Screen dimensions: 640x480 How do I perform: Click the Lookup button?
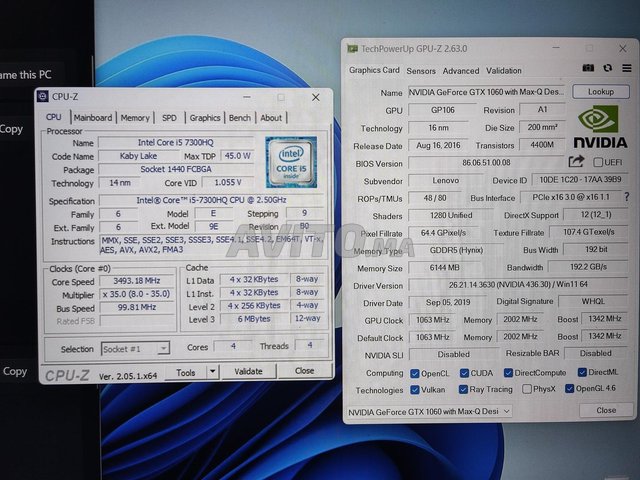pos(600,92)
